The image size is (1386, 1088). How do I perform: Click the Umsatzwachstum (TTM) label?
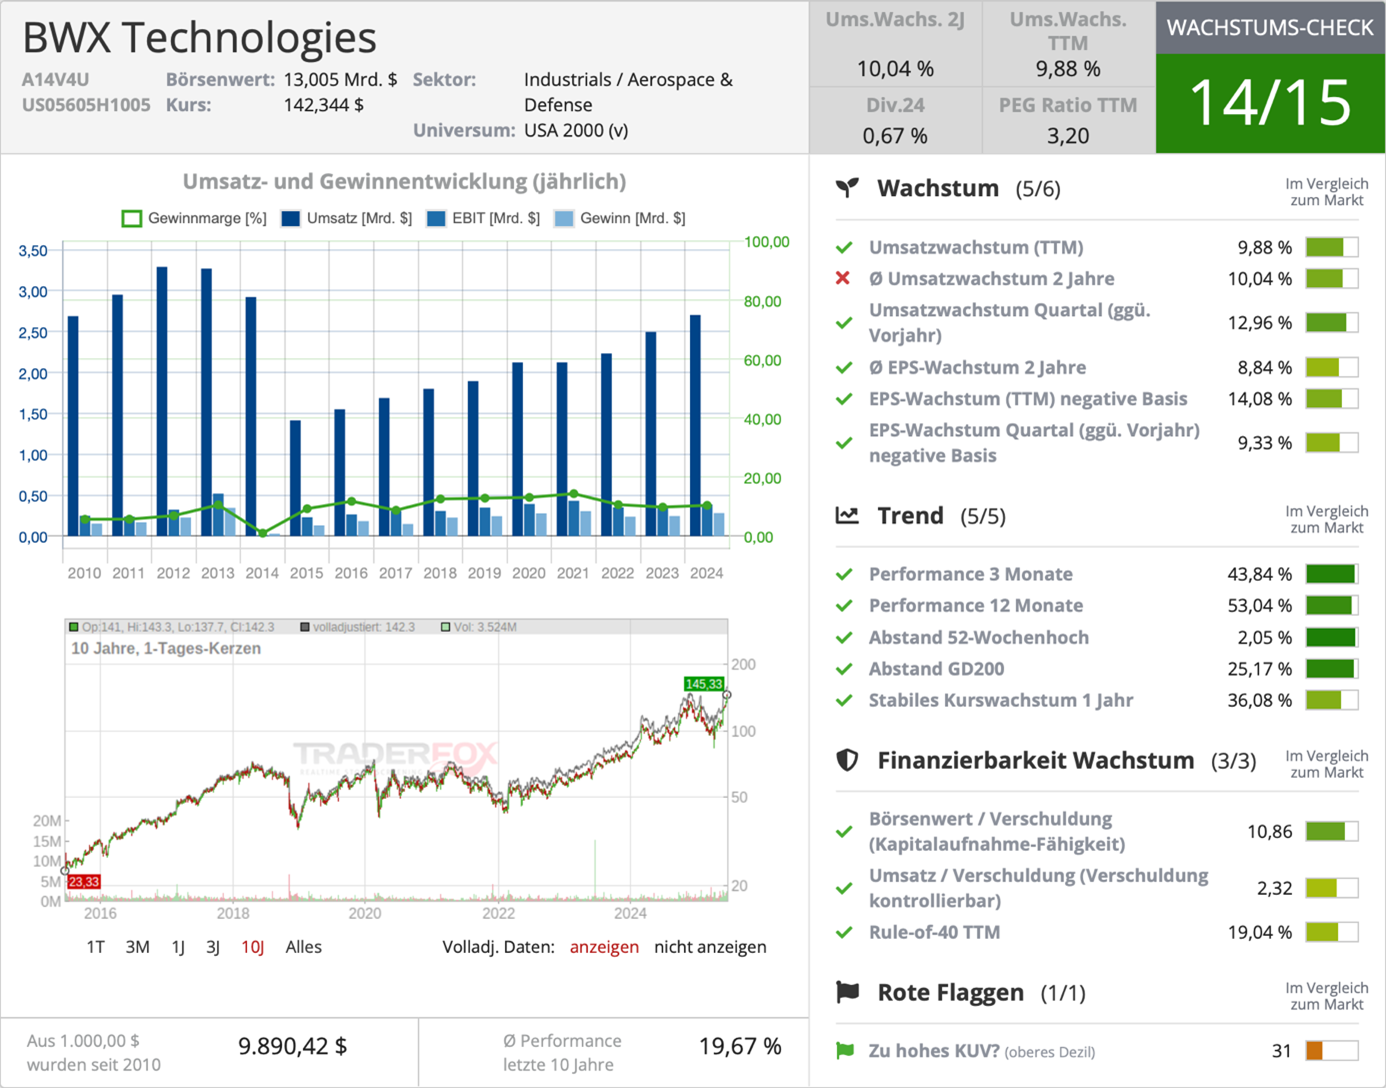click(x=975, y=247)
